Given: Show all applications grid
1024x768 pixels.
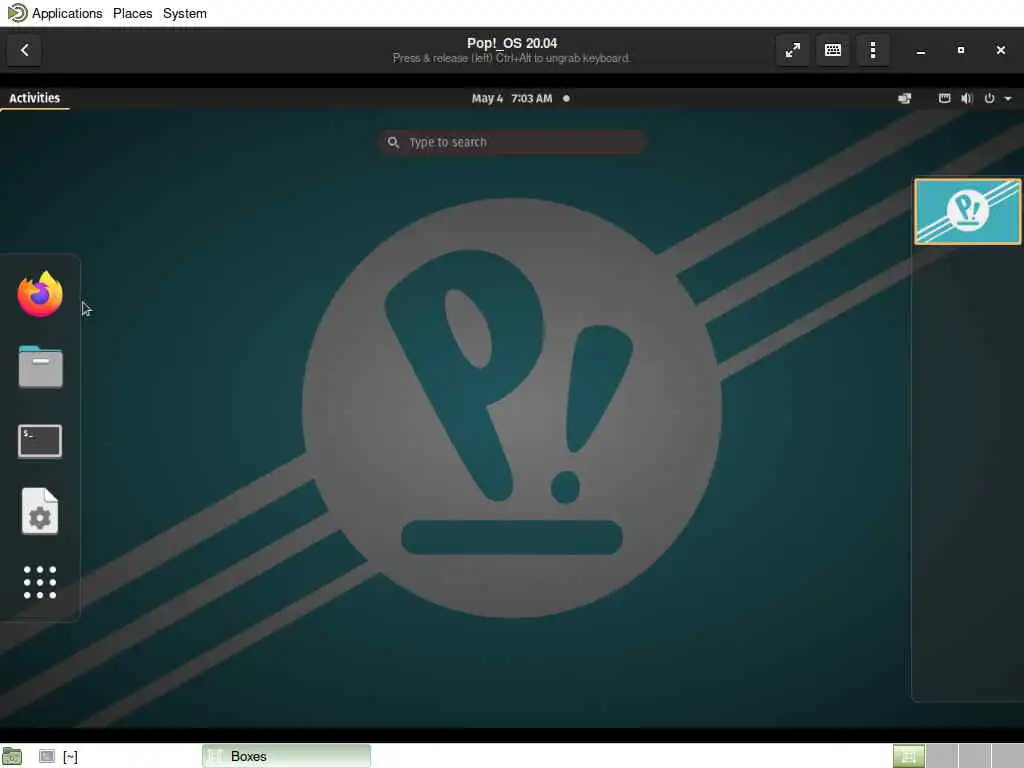Looking at the screenshot, I should (x=40, y=582).
